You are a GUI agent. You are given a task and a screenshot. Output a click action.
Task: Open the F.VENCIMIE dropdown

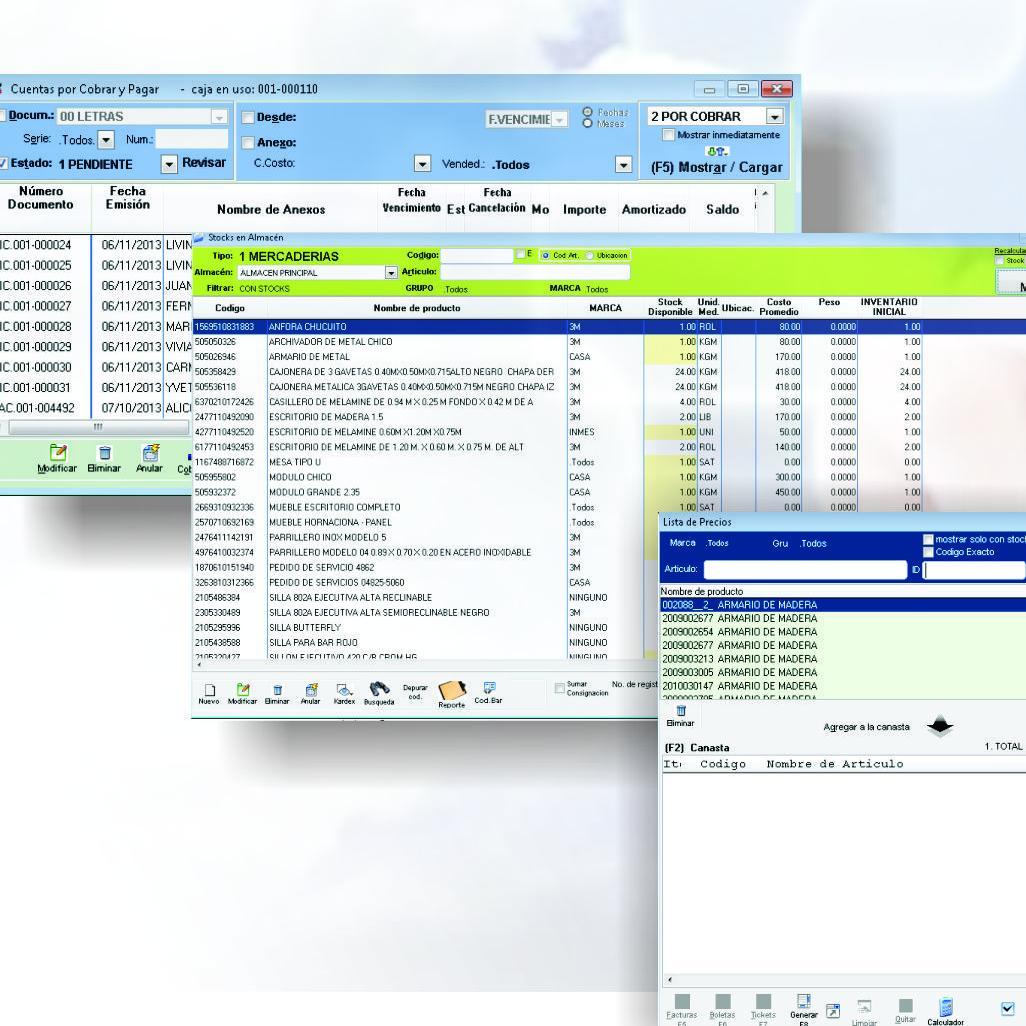click(559, 120)
